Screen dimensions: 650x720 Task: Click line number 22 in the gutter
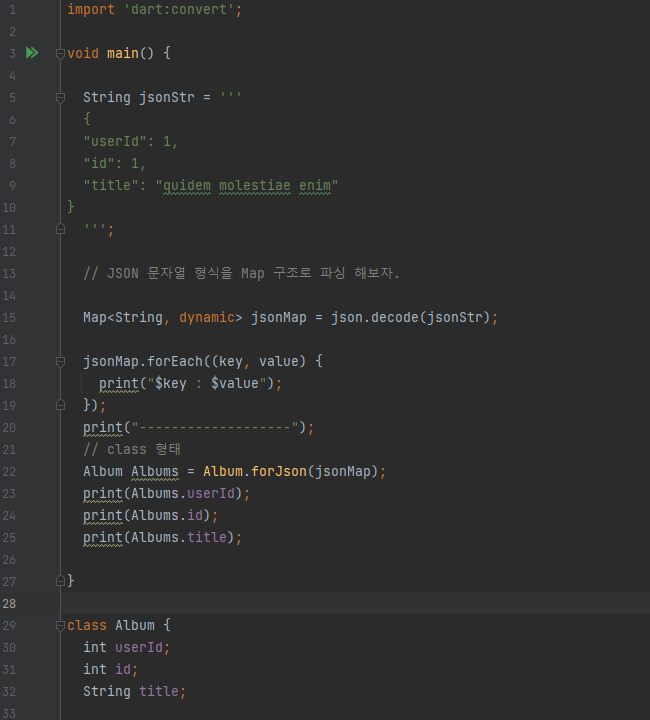pos(9,472)
